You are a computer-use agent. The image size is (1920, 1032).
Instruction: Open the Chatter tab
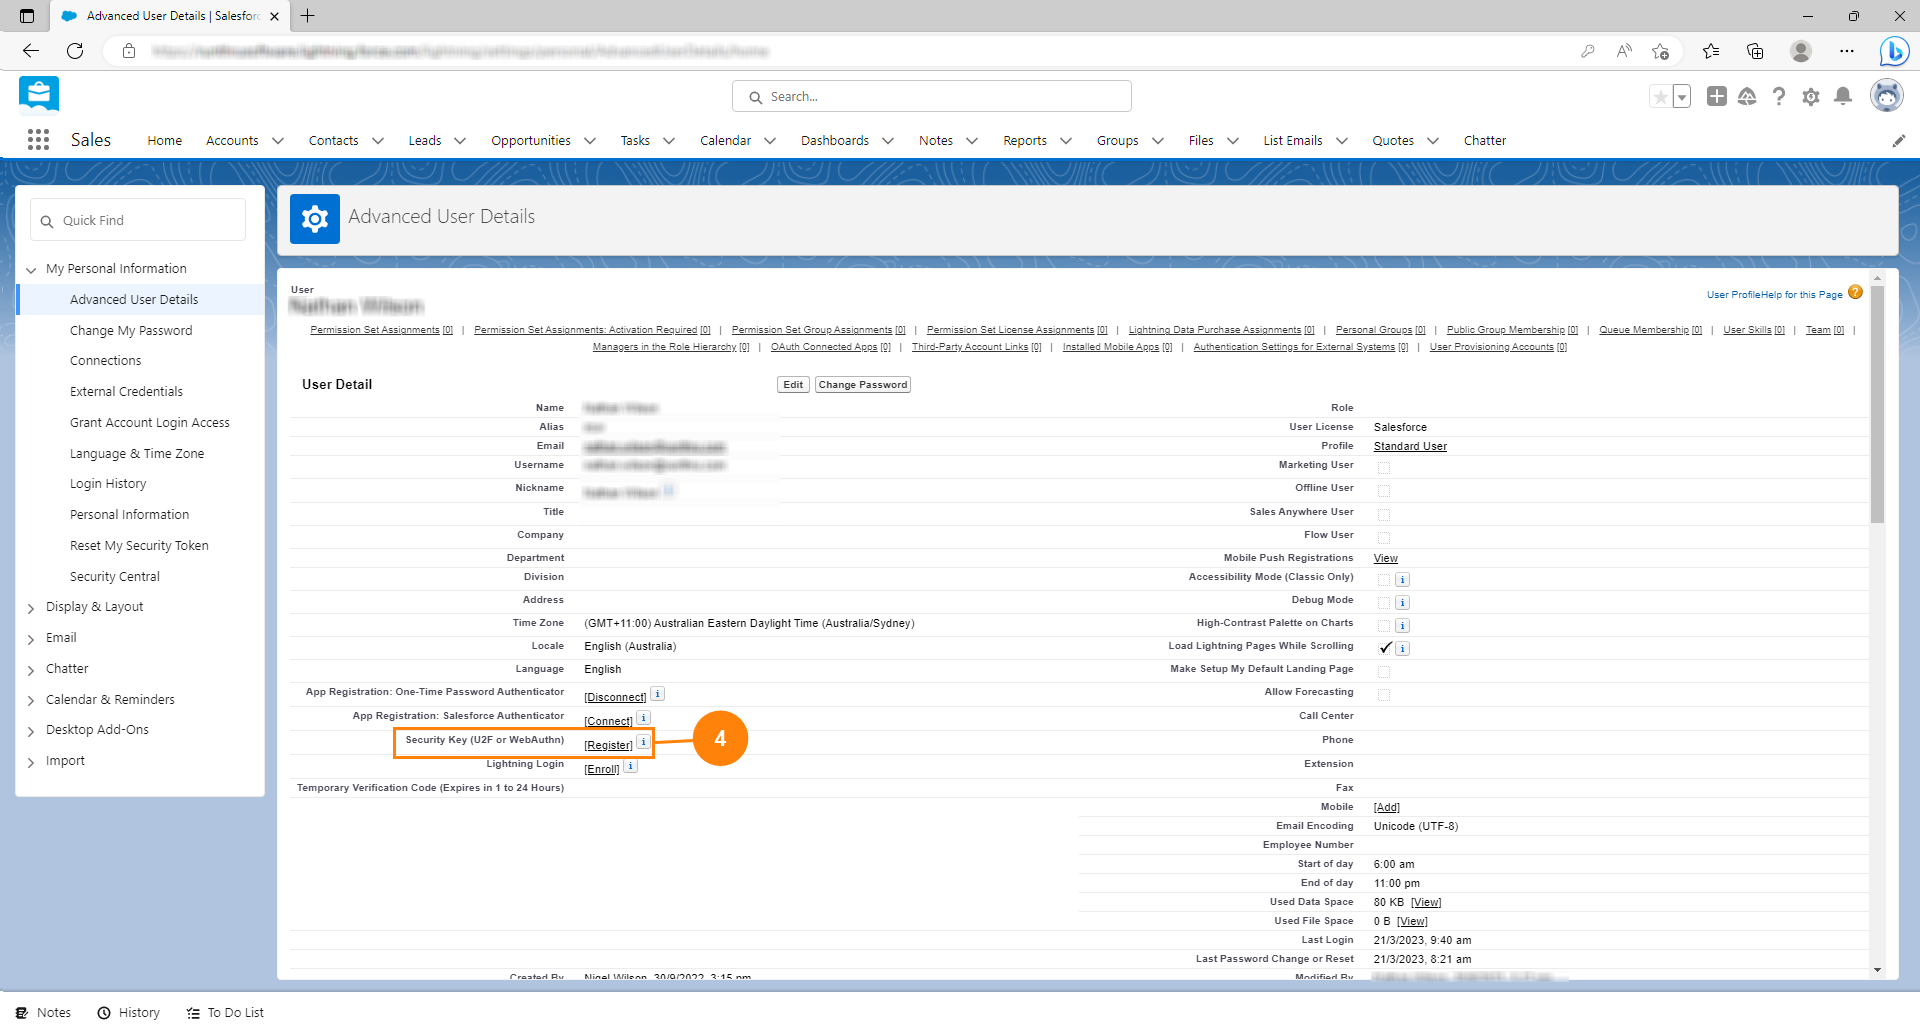1484,141
